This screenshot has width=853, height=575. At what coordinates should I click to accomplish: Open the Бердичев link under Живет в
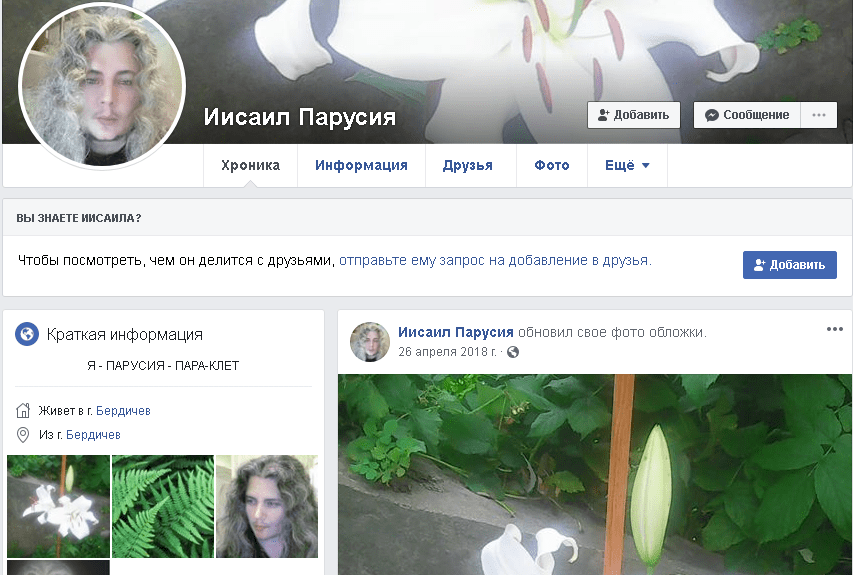point(123,411)
